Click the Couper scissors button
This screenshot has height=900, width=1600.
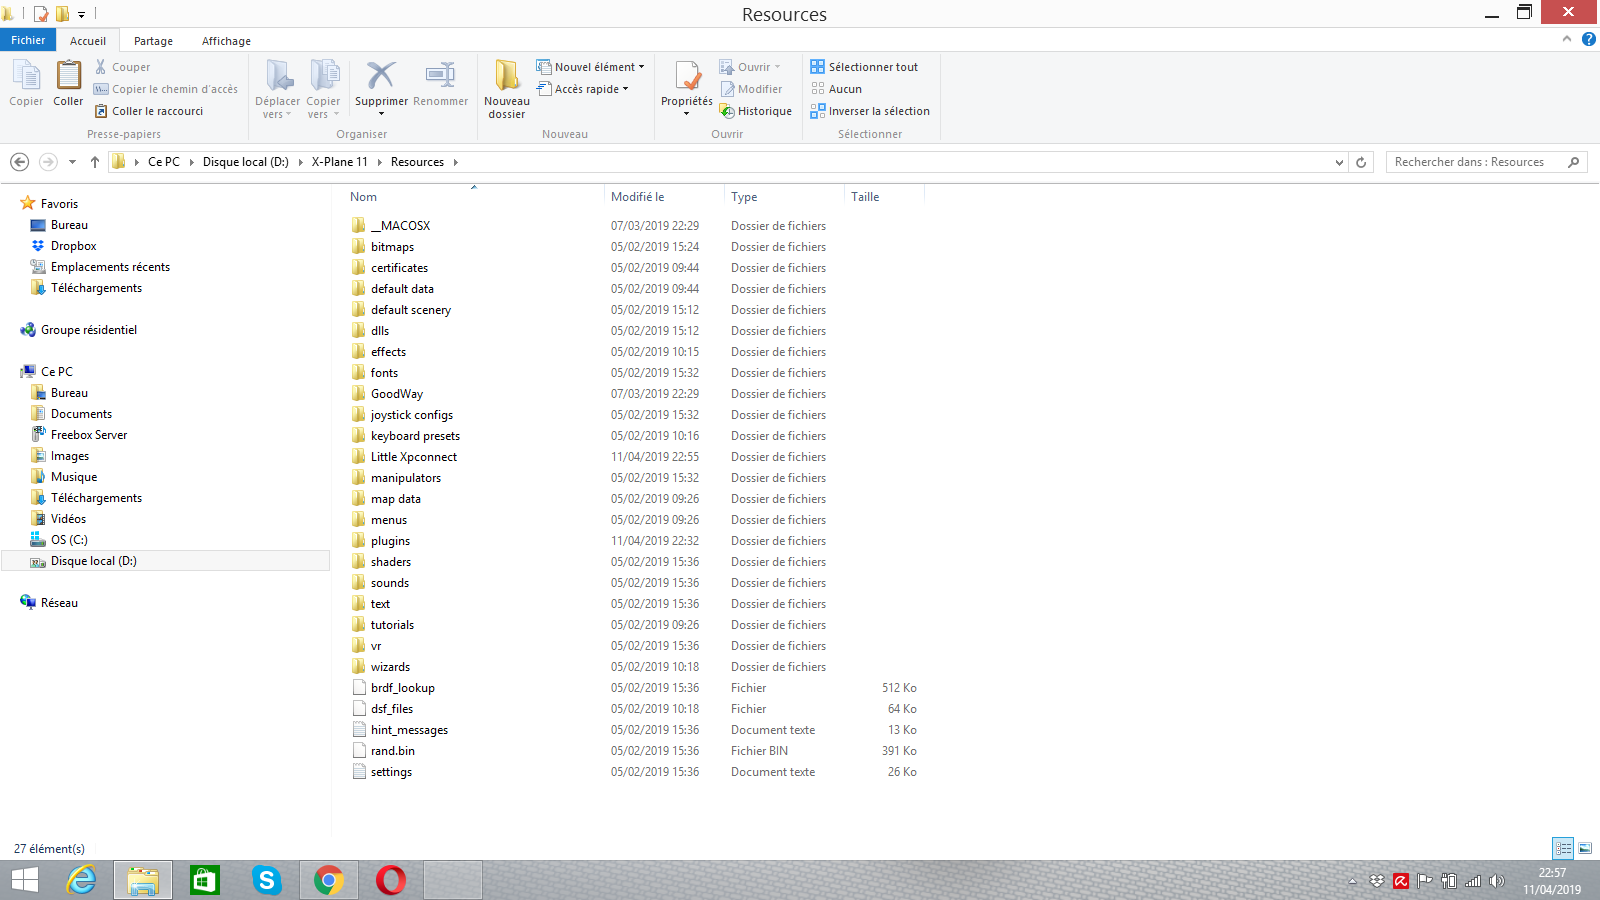pyautogui.click(x=122, y=67)
